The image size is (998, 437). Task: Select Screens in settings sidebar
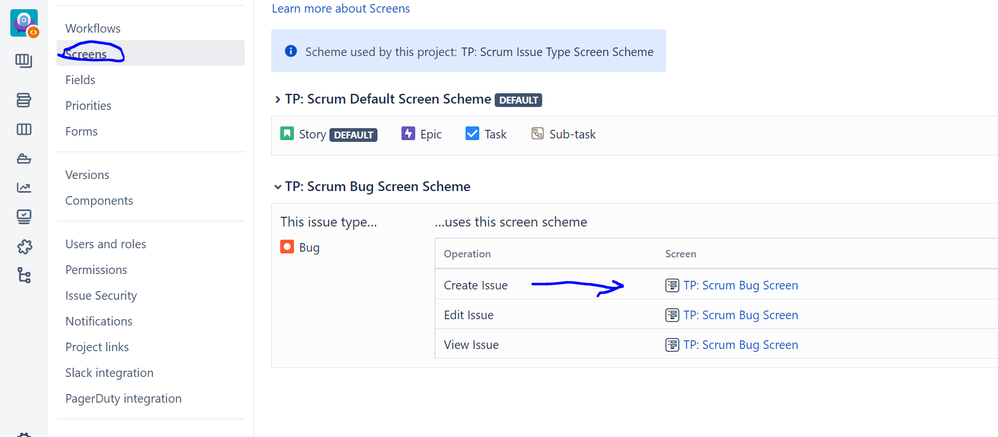tap(151, 53)
